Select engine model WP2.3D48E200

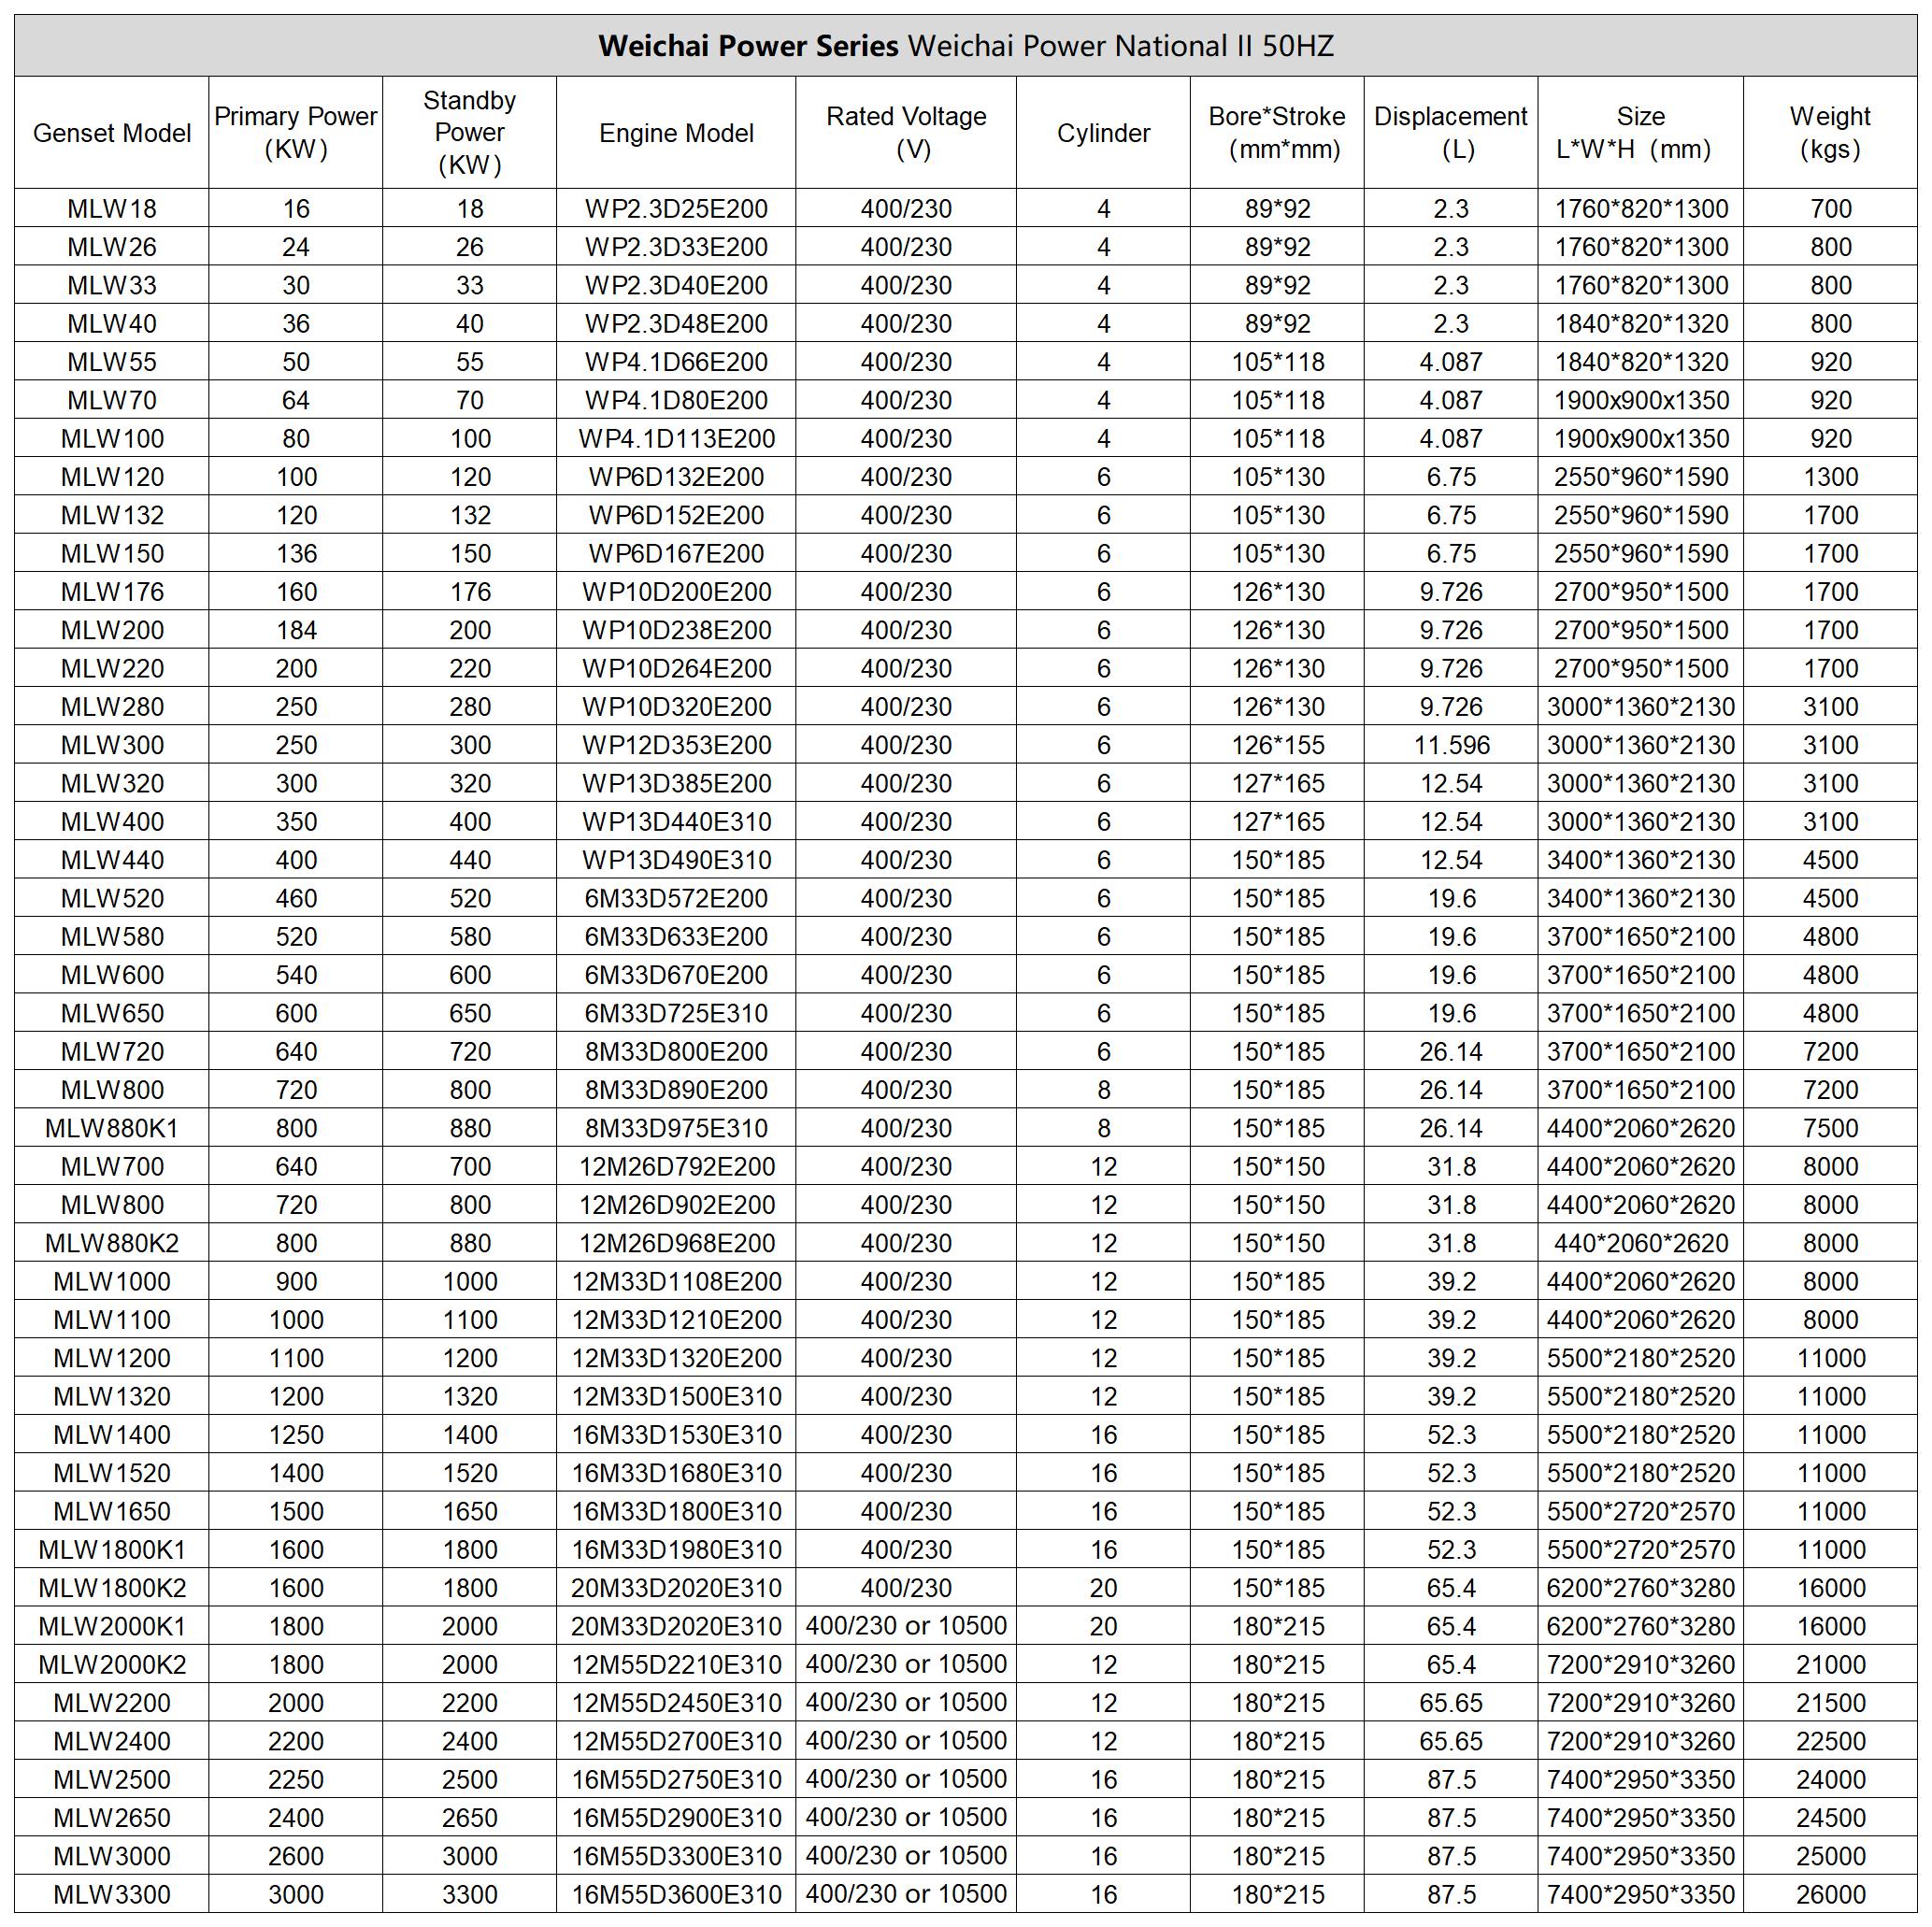677,324
